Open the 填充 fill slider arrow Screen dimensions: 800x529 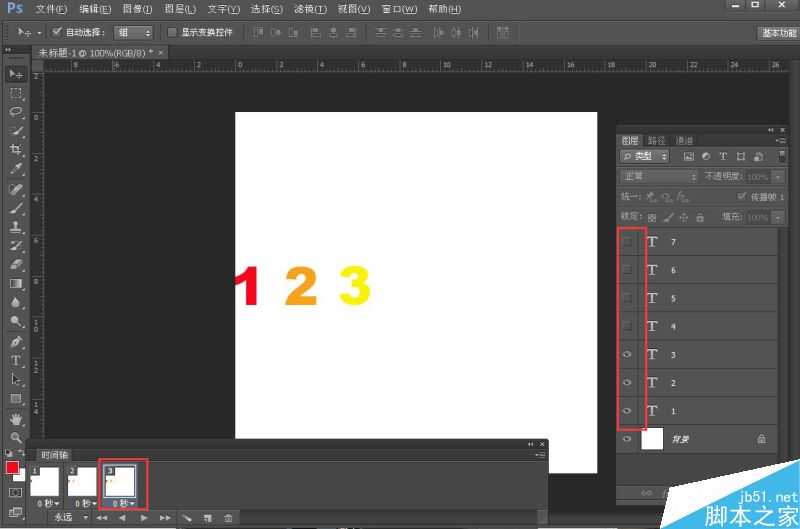click(x=778, y=218)
